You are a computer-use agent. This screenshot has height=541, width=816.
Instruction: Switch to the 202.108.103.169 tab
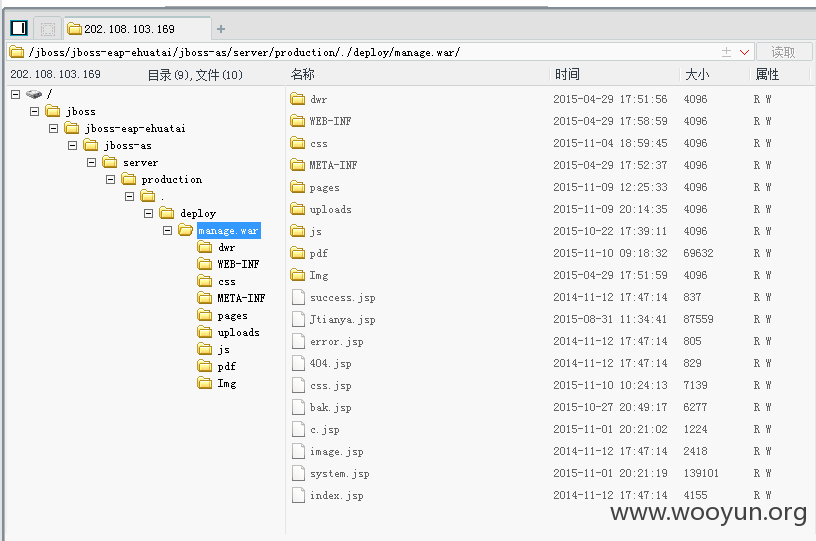click(x=138, y=29)
